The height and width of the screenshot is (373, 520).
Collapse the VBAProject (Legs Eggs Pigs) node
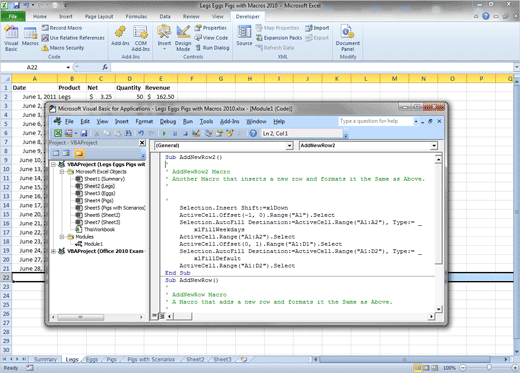point(53,164)
